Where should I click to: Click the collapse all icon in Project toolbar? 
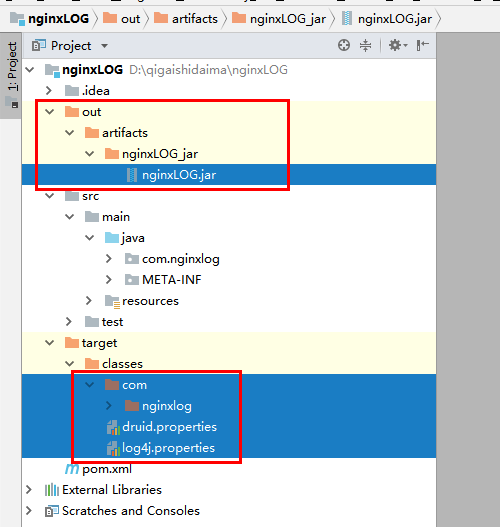click(x=365, y=45)
